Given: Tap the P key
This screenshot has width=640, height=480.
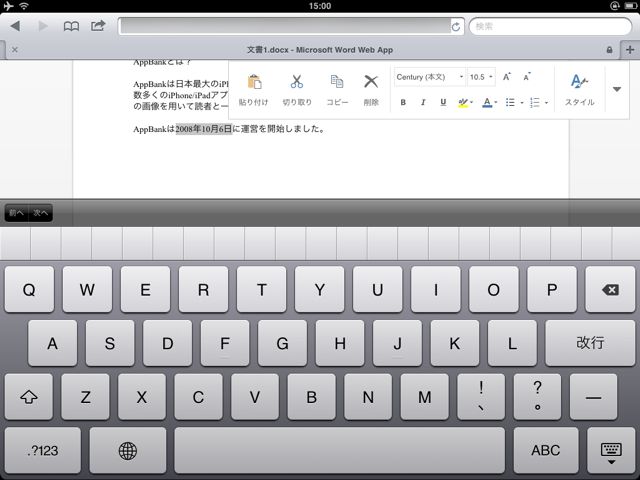Looking at the screenshot, I should [x=552, y=289].
